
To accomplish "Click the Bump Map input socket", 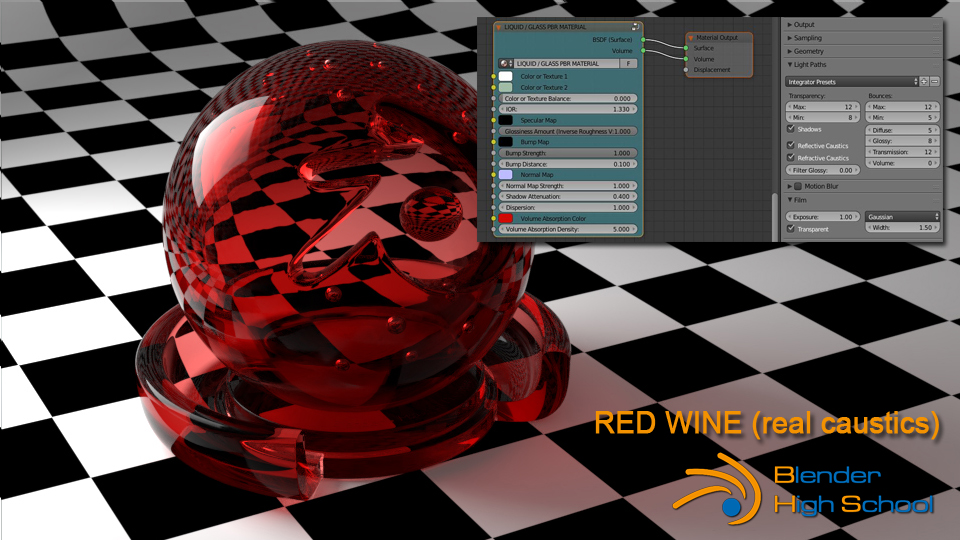I will [x=493, y=142].
